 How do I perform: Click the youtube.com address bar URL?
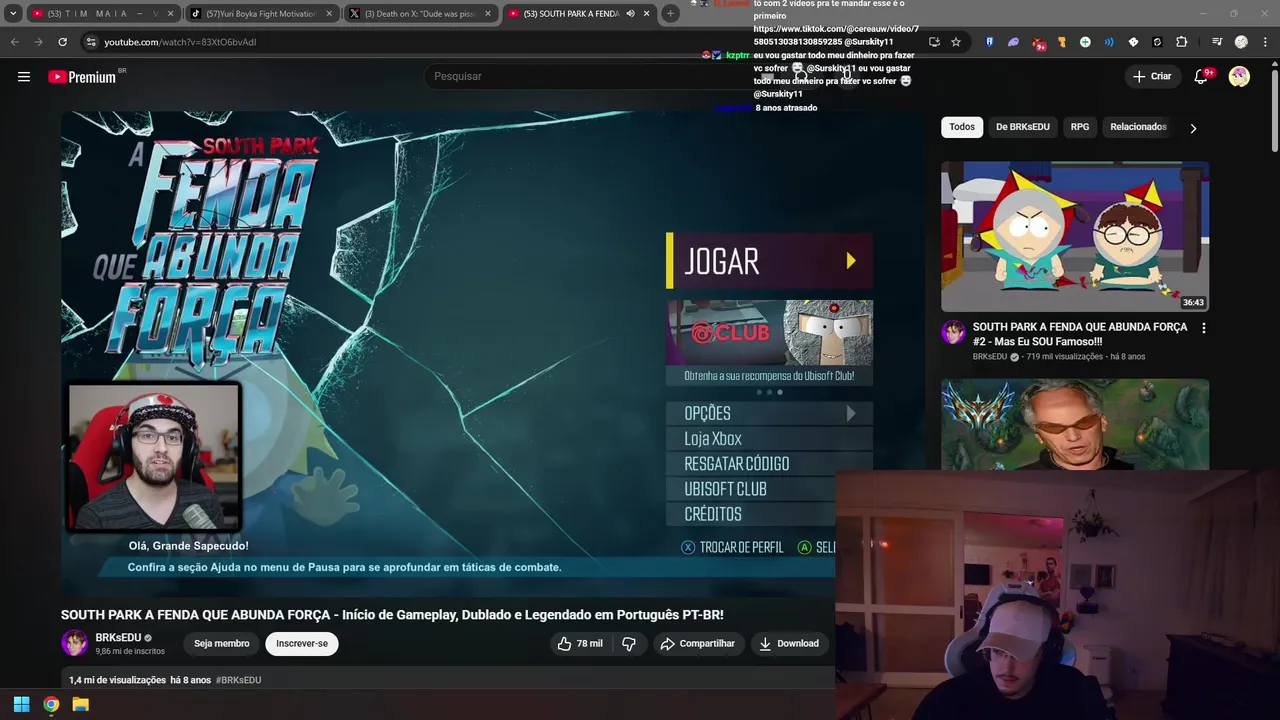[x=180, y=42]
